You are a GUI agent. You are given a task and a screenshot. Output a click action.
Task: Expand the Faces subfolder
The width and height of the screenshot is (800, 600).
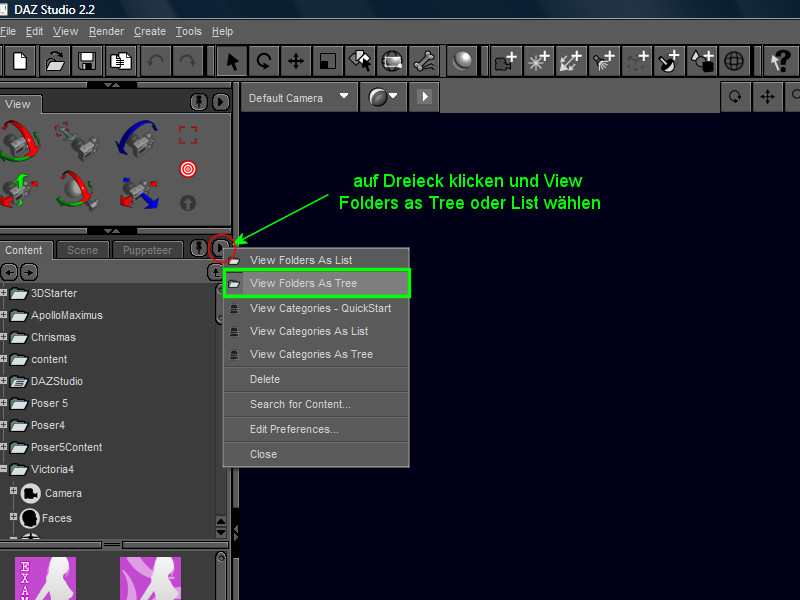14,516
